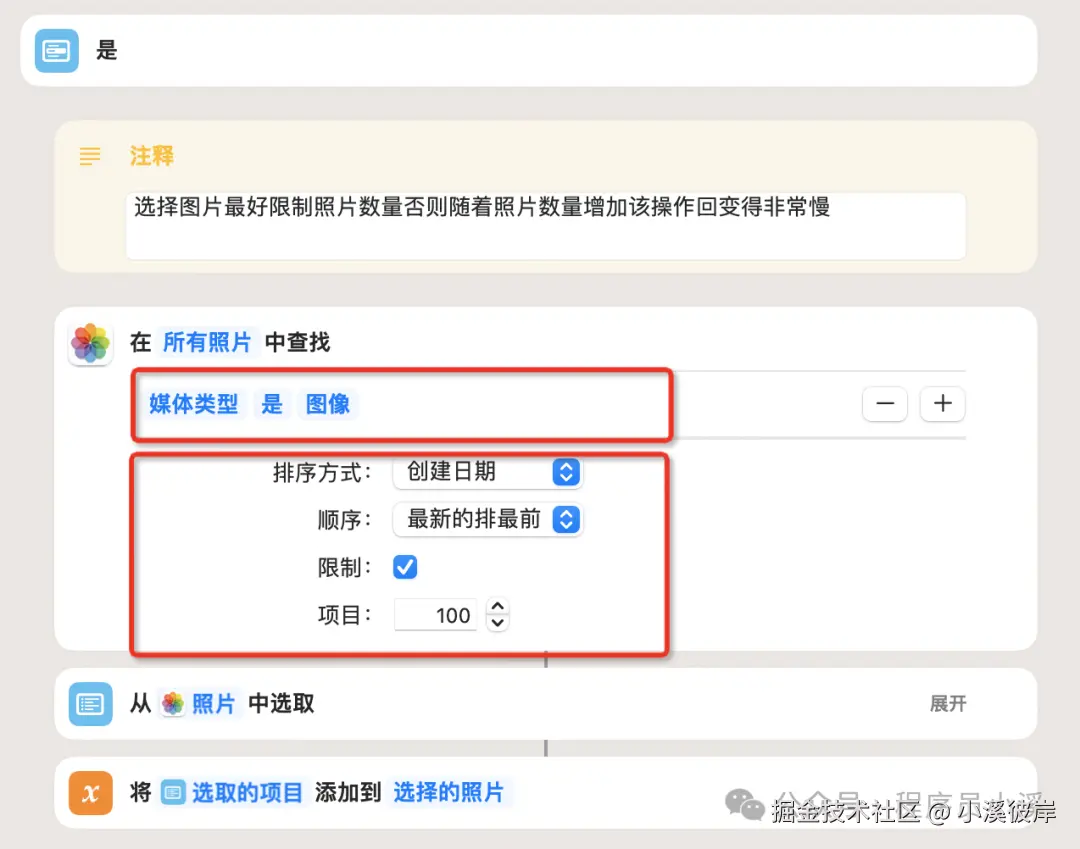The width and height of the screenshot is (1080, 849).
Task: Click the Photos app icon in the 查找 action
Action: coord(90,342)
